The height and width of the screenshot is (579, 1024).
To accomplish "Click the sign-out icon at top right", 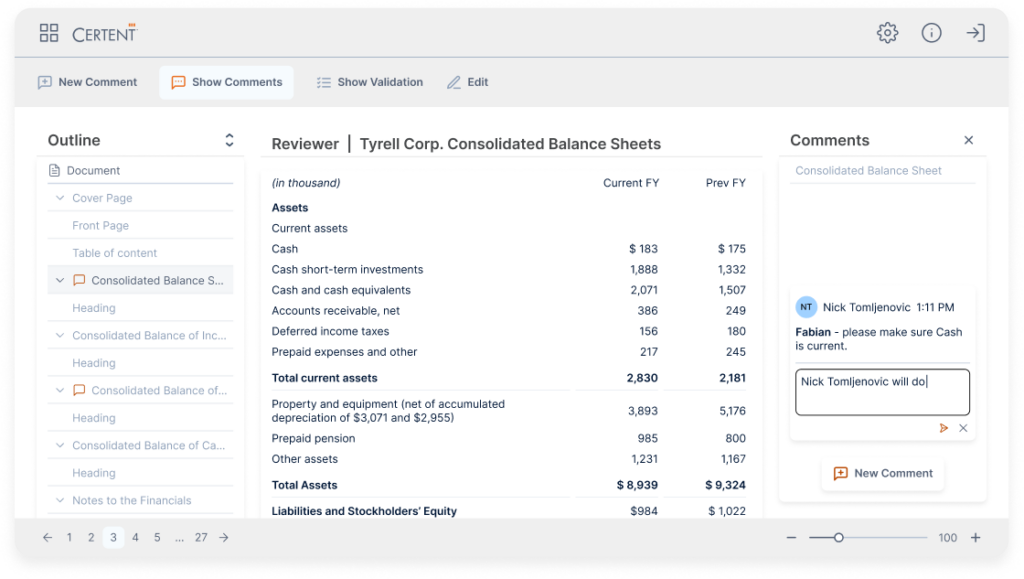I will click(x=975, y=32).
